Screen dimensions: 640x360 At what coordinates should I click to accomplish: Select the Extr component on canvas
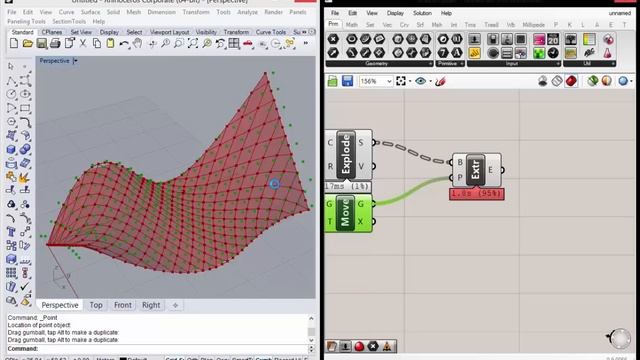[477, 170]
